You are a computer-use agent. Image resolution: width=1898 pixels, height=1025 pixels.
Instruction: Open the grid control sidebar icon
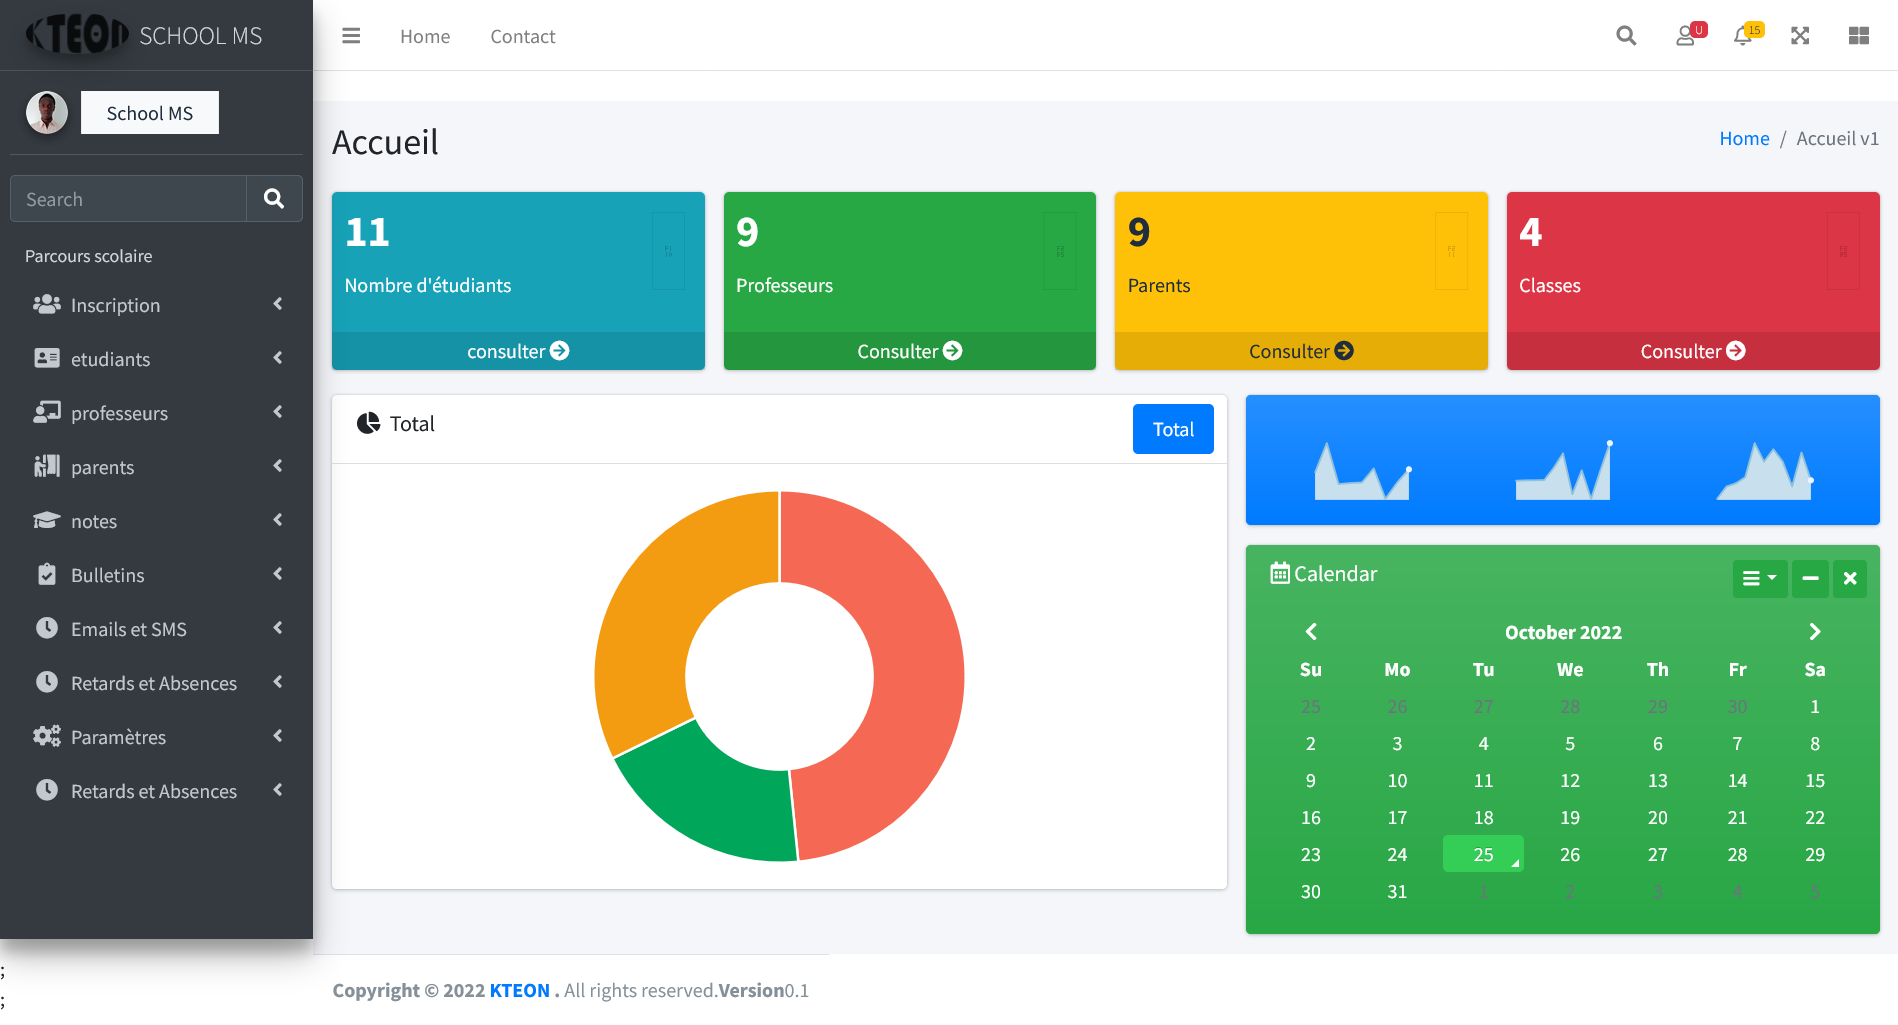[x=1859, y=36]
